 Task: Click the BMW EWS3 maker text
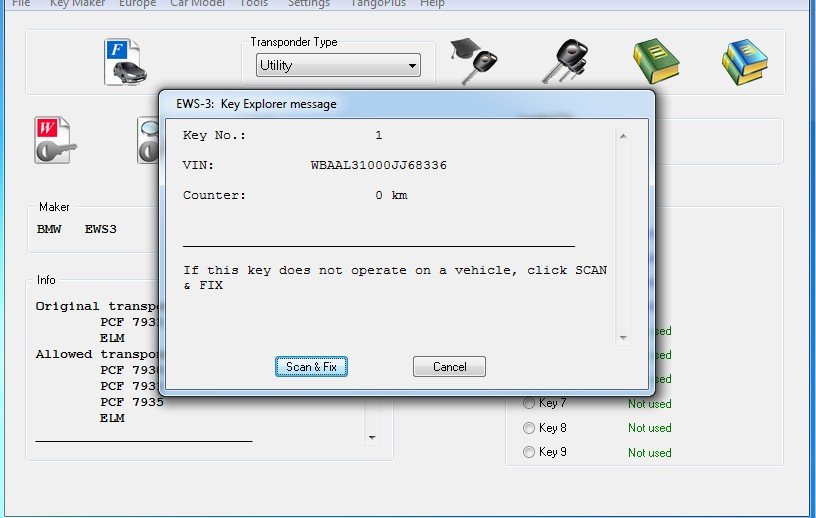click(x=76, y=229)
